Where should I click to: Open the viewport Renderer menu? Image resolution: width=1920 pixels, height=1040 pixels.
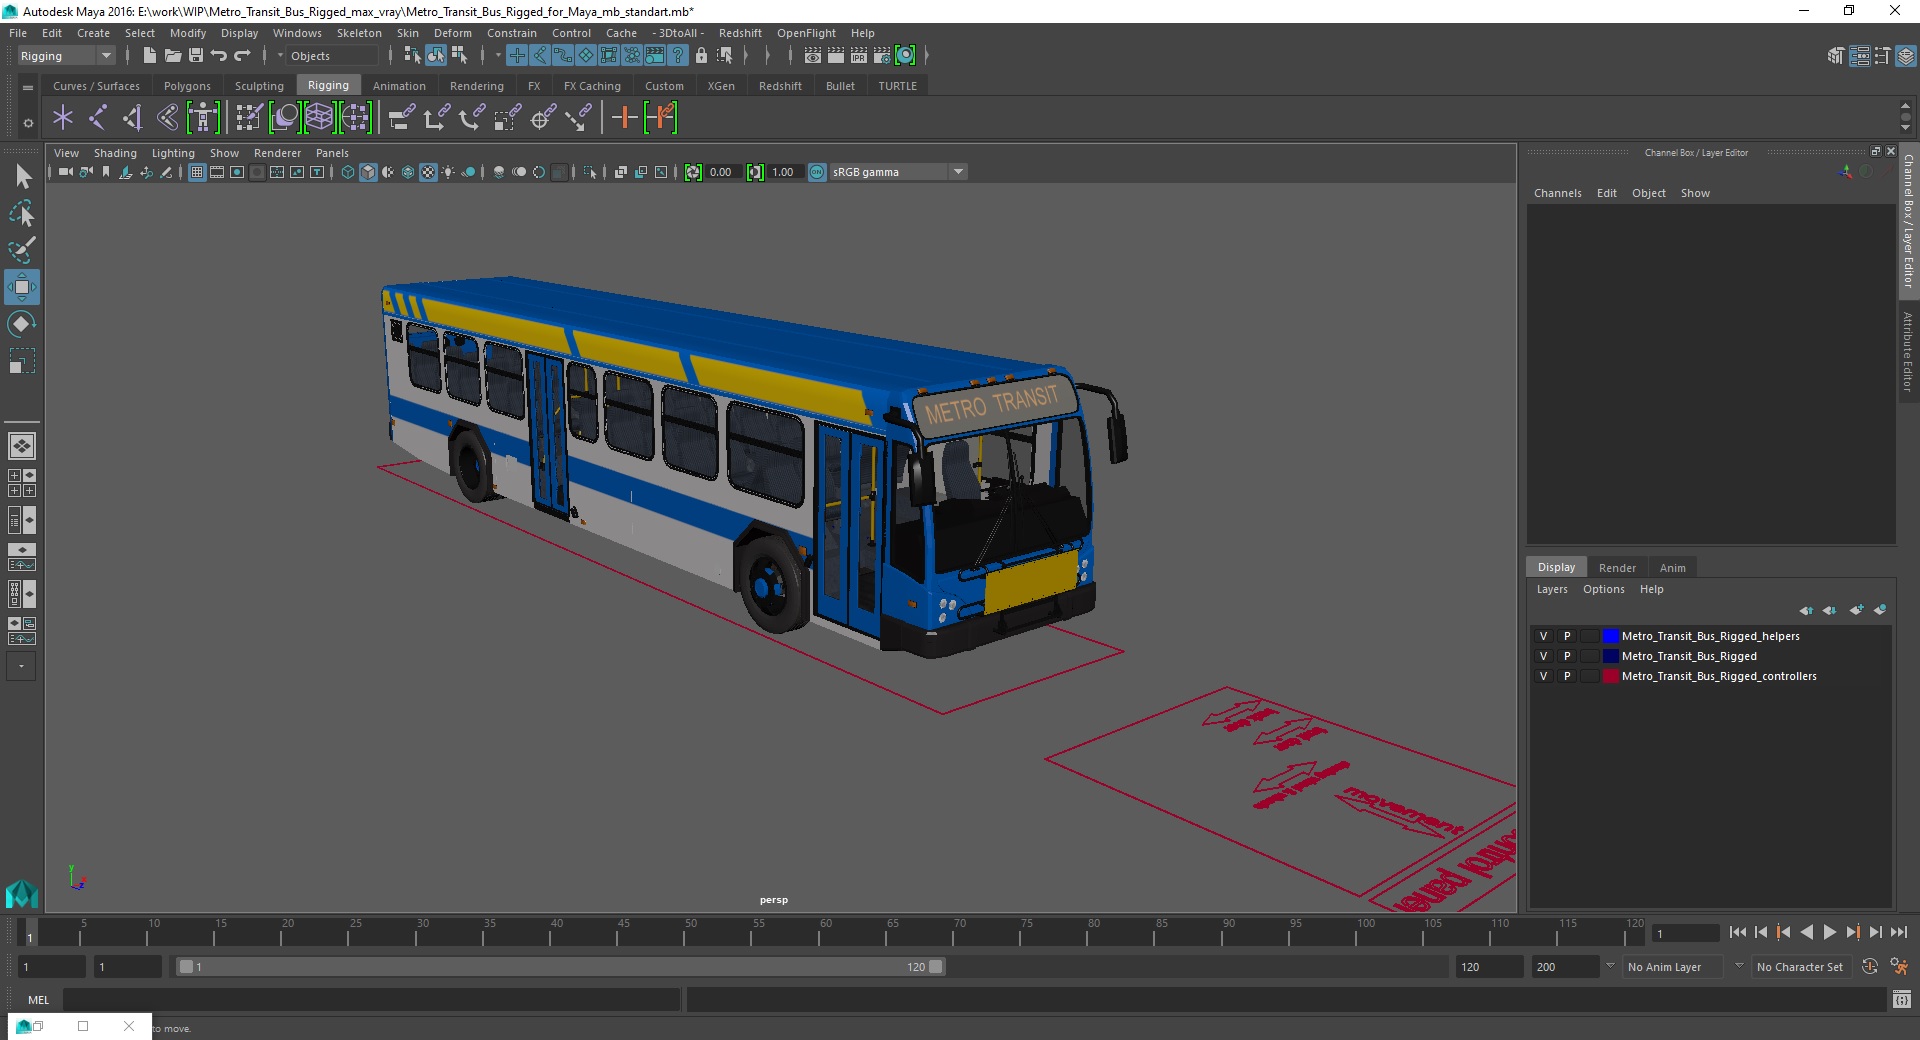(x=277, y=153)
